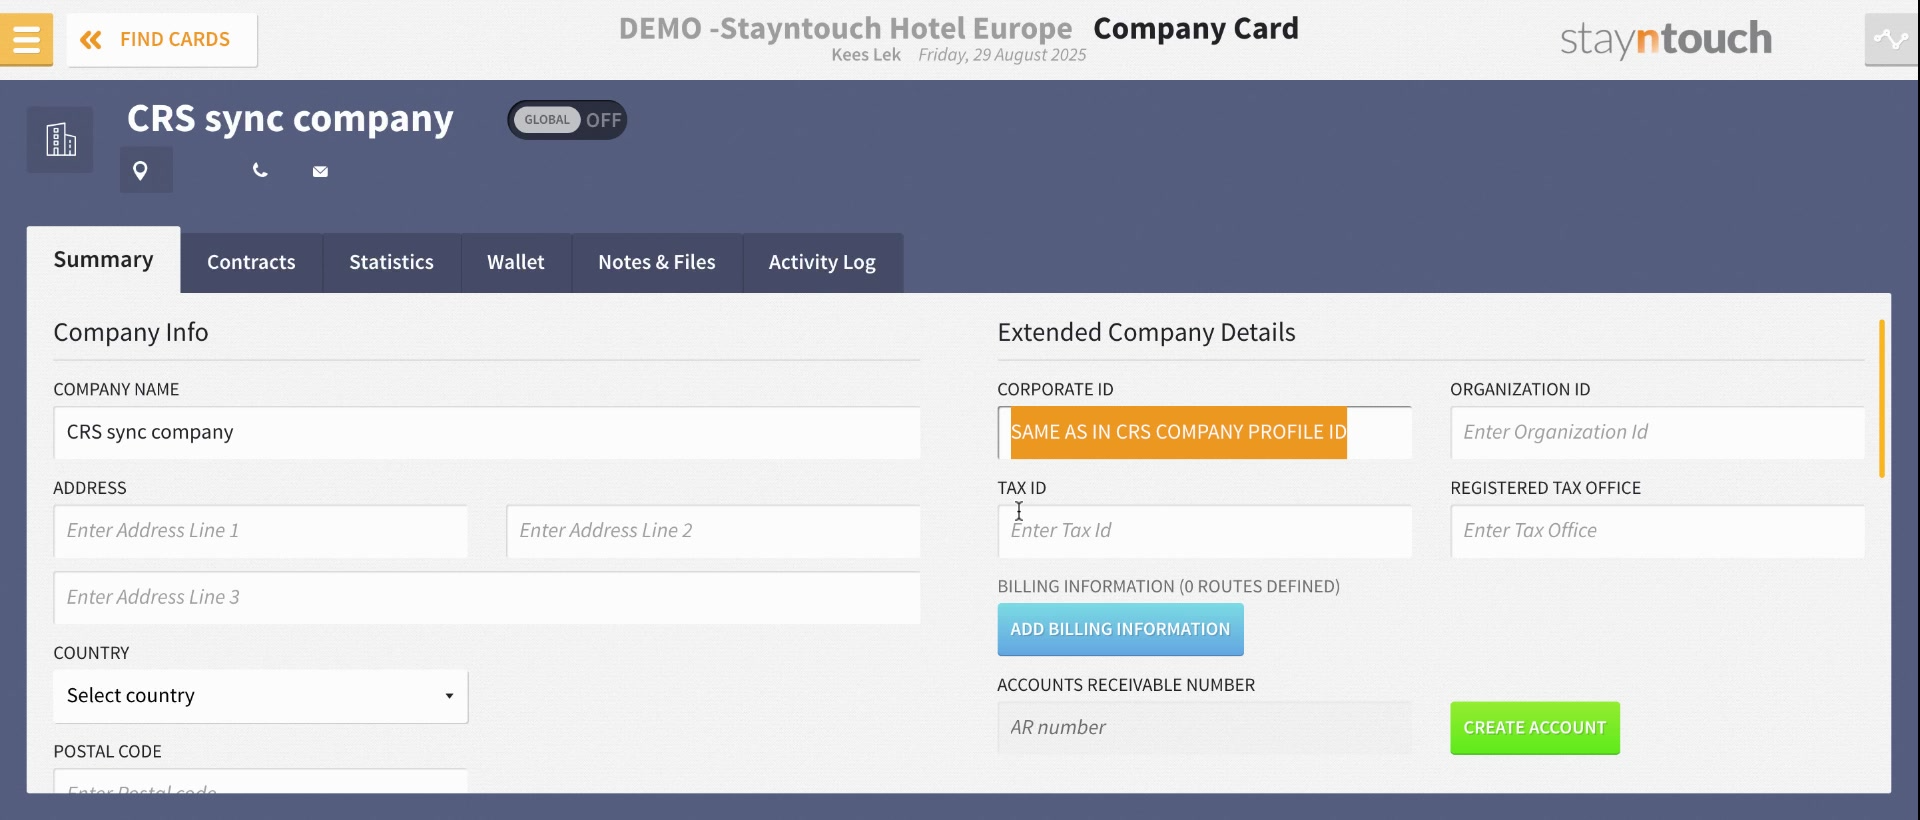Open the Notes & Files tab
The width and height of the screenshot is (1920, 820).
click(657, 263)
